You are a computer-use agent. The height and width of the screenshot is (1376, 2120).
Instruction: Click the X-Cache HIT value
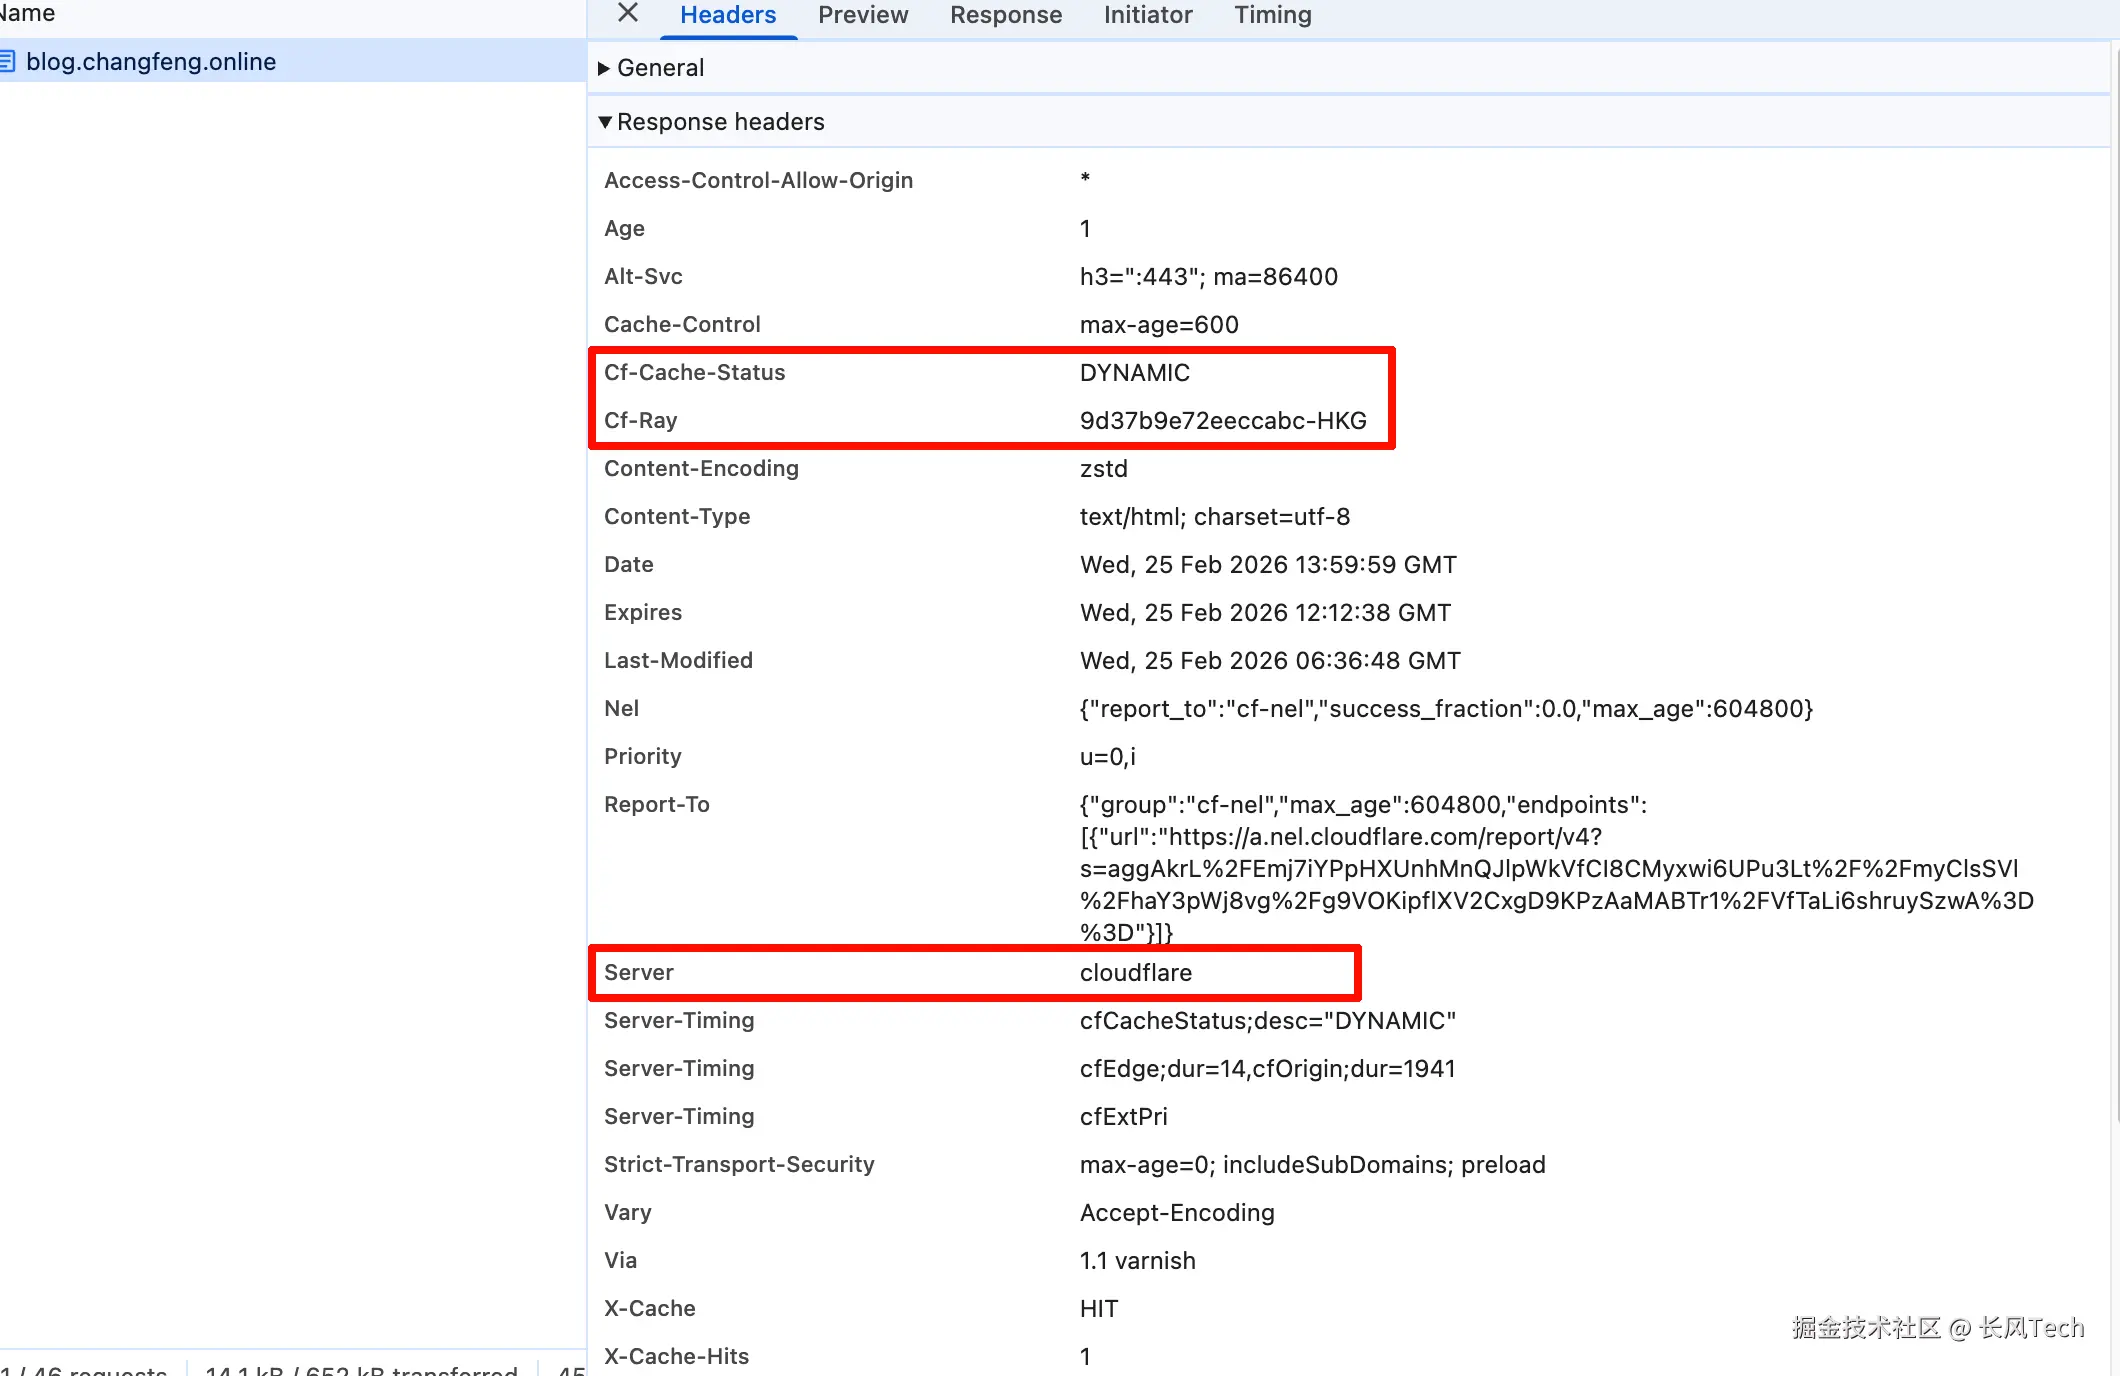[1098, 1309]
